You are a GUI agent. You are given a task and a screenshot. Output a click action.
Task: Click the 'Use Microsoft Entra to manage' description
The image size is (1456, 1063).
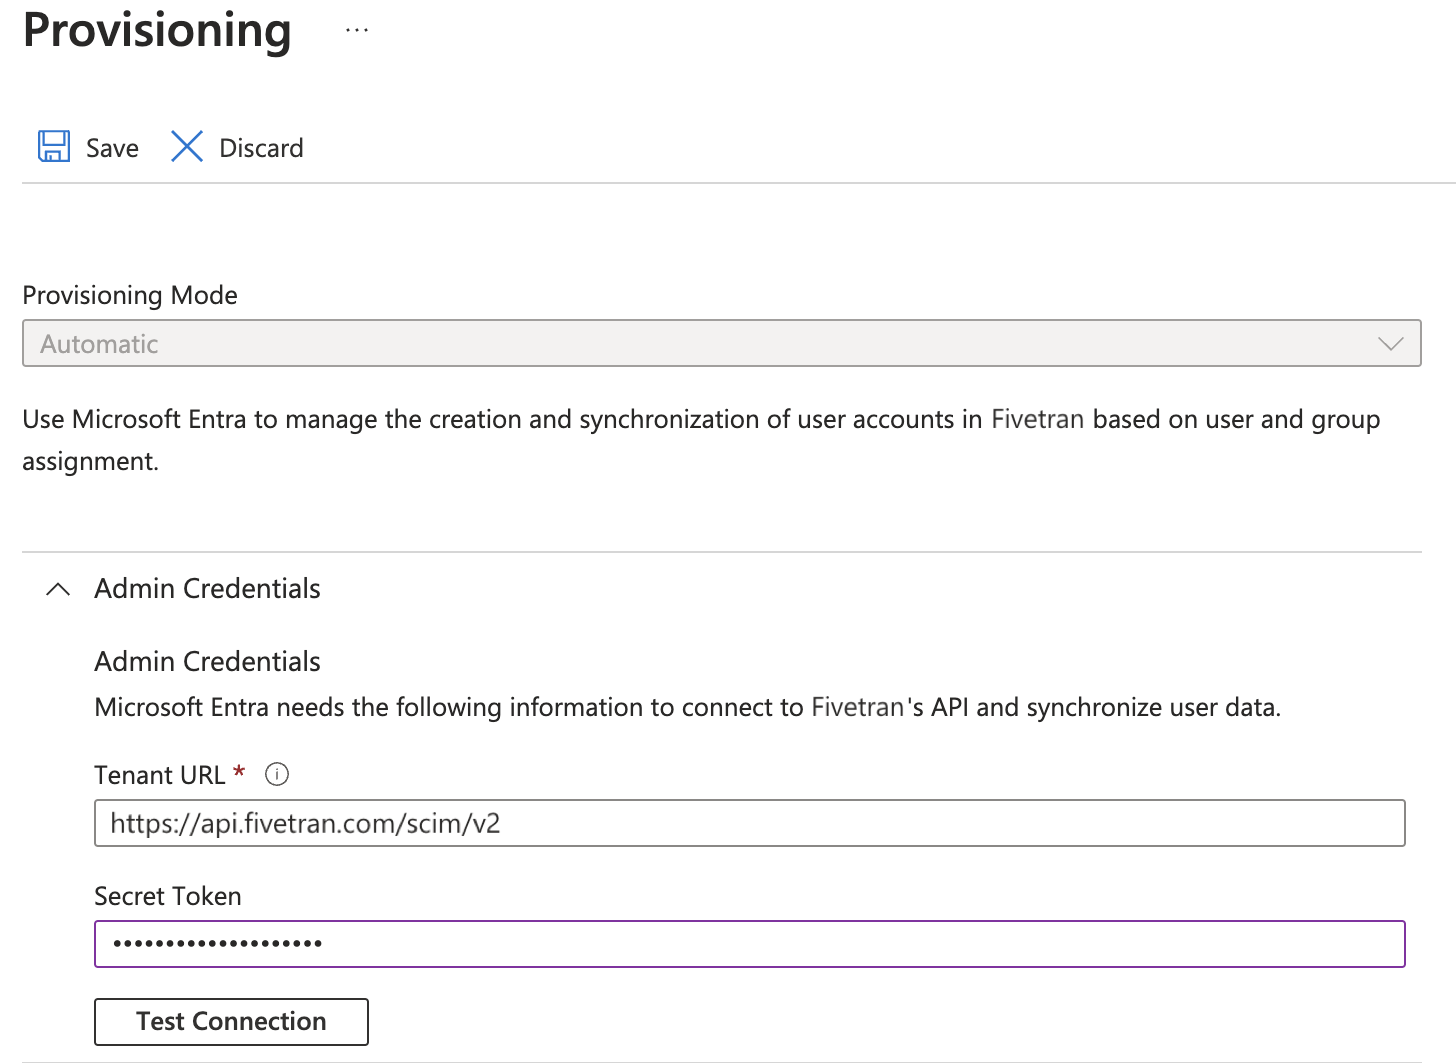coord(701,440)
